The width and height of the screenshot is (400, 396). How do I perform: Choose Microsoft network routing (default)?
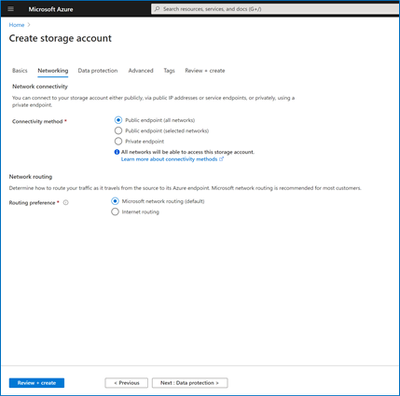pos(115,201)
